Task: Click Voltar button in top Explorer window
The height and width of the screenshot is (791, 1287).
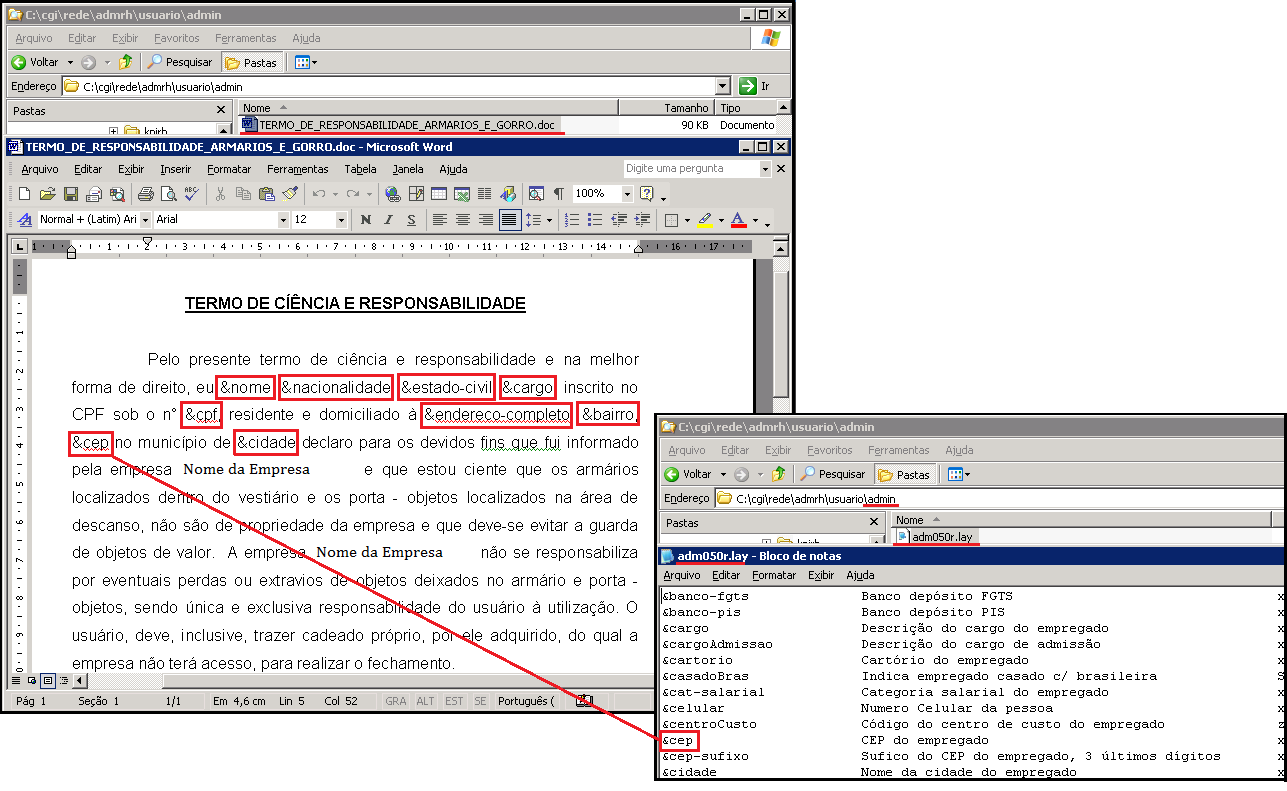Action: [x=35, y=62]
